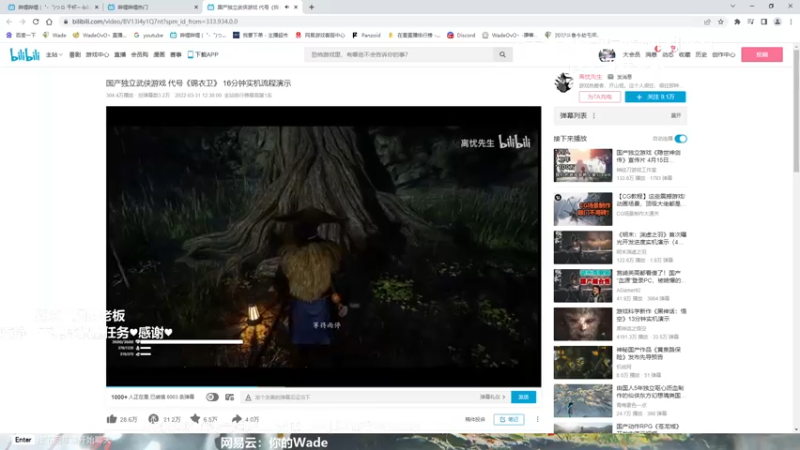Open the tab search dropdown arrow

[733, 7]
